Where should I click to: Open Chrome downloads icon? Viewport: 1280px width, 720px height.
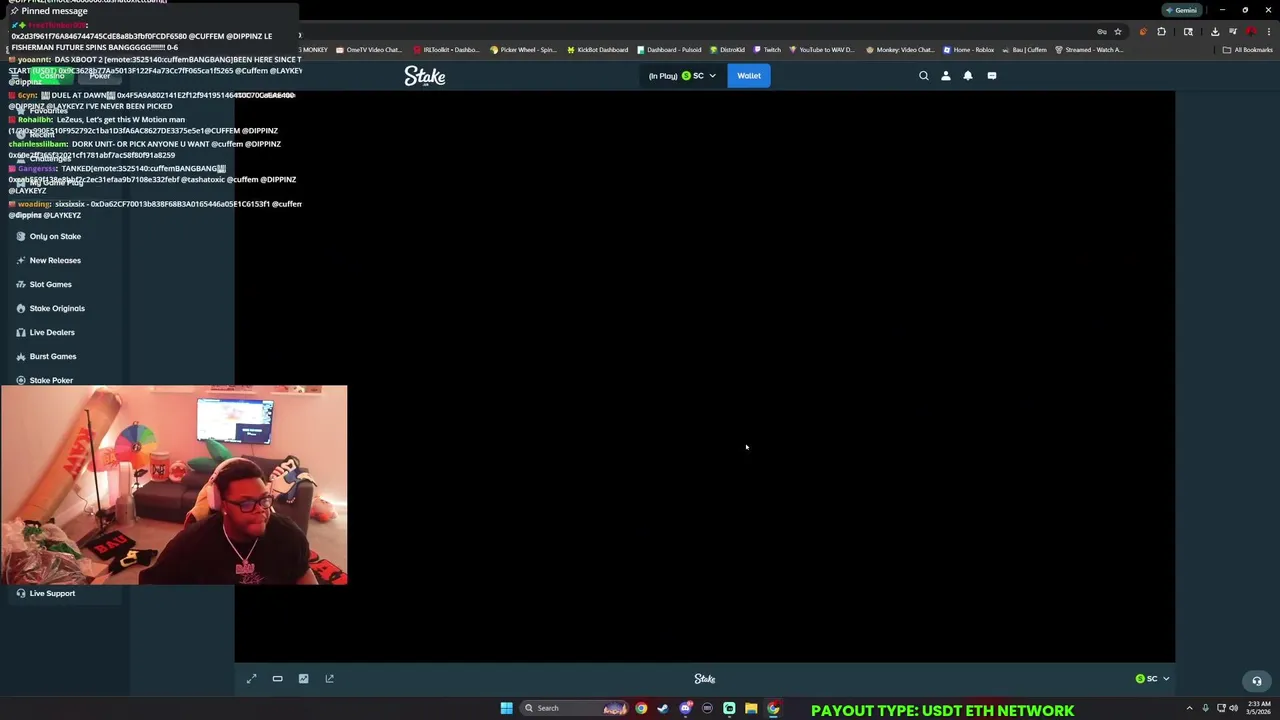(1214, 32)
